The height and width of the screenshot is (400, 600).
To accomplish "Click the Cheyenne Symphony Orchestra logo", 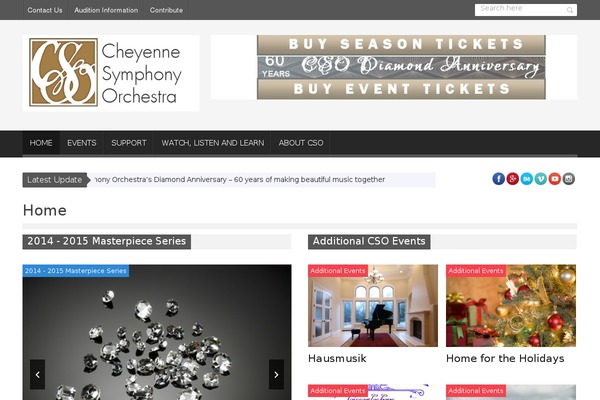I will coord(111,73).
